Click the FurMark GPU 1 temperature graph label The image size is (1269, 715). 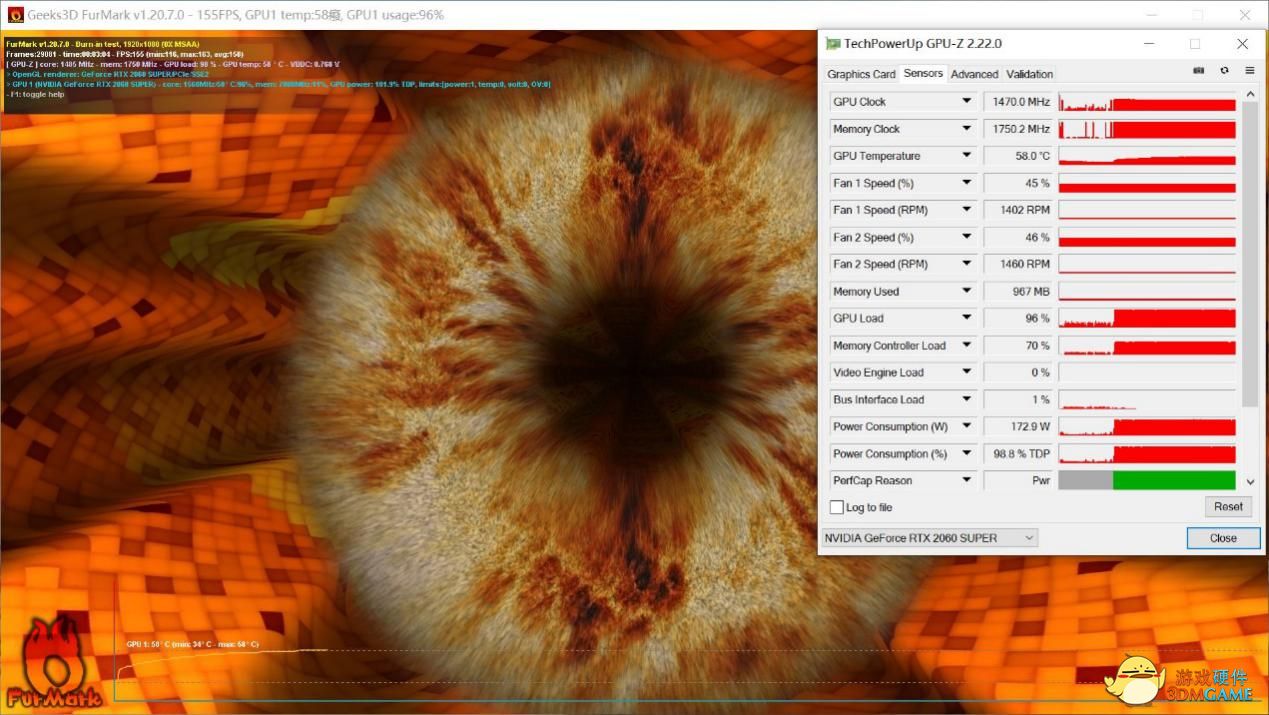[x=192, y=644]
